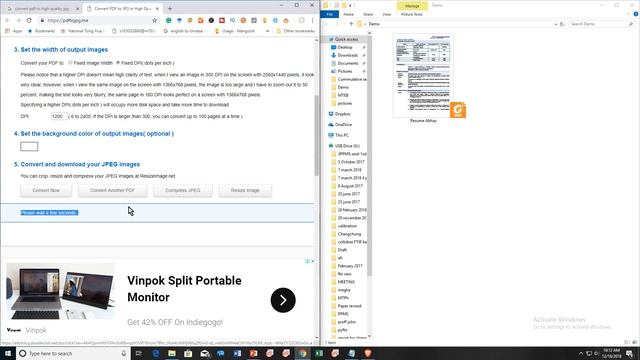Click the arrow on the Vinpok monitor ad
The height and width of the screenshot is (360, 640).
click(x=283, y=300)
